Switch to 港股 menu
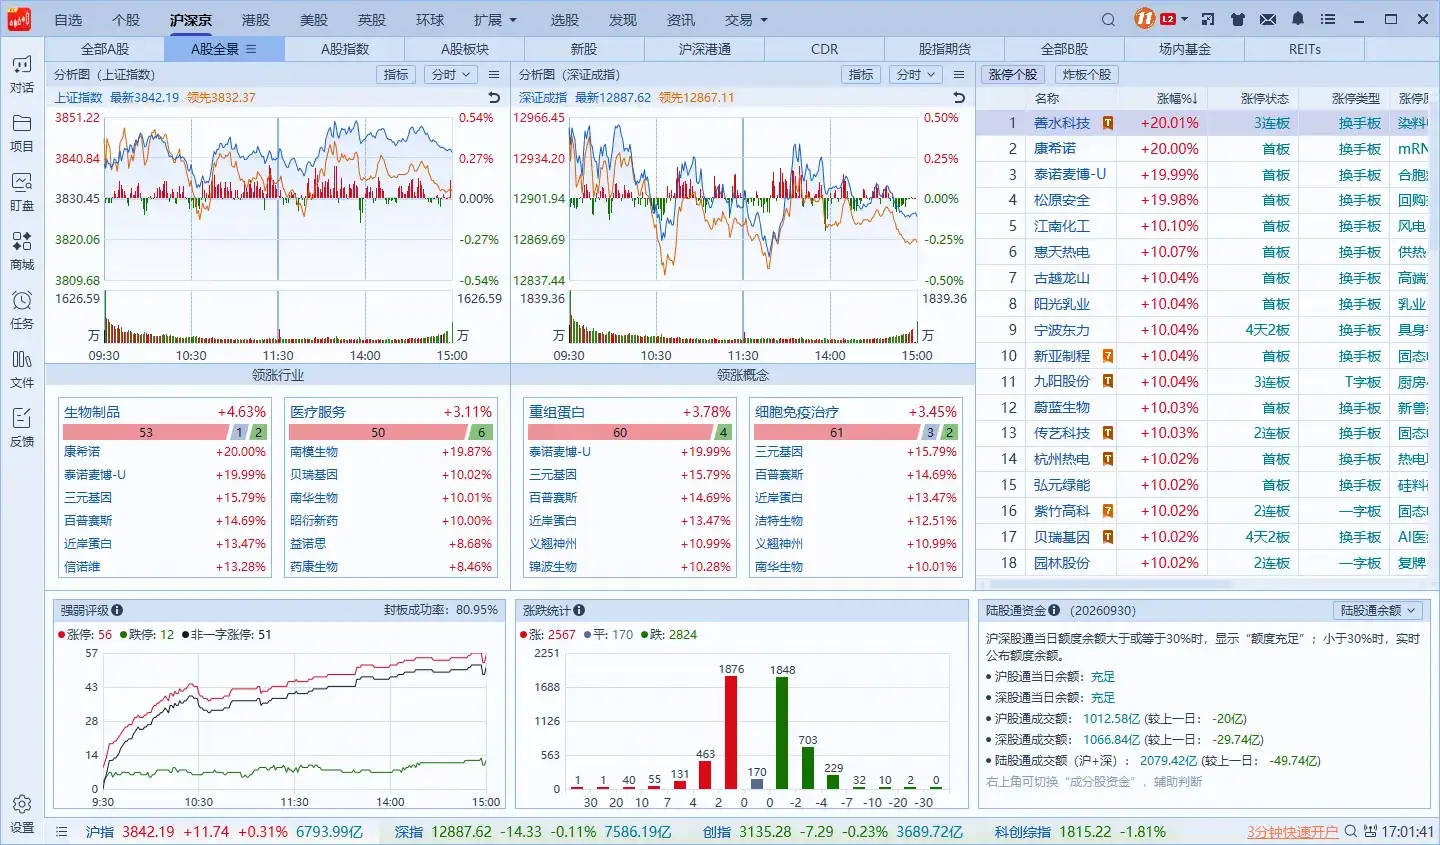This screenshot has height=845, width=1440. [256, 20]
